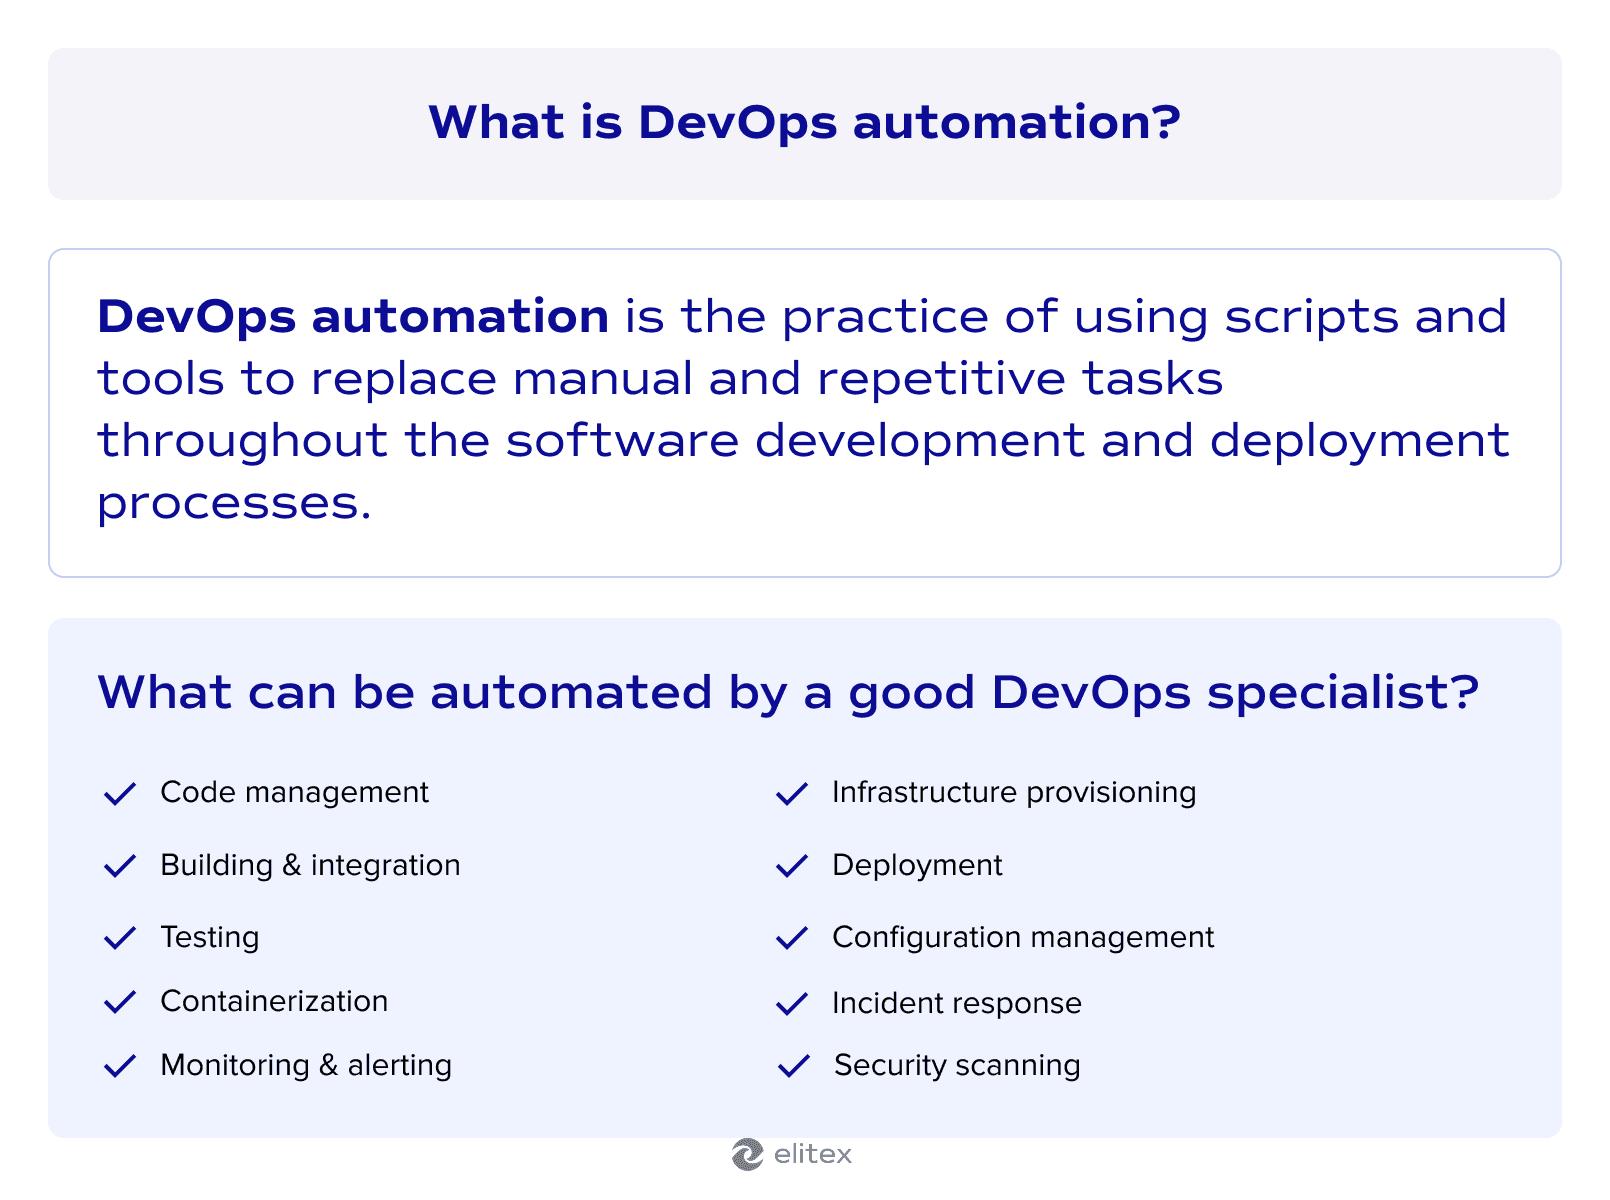Click the checkmark beside Deployment

click(x=792, y=866)
